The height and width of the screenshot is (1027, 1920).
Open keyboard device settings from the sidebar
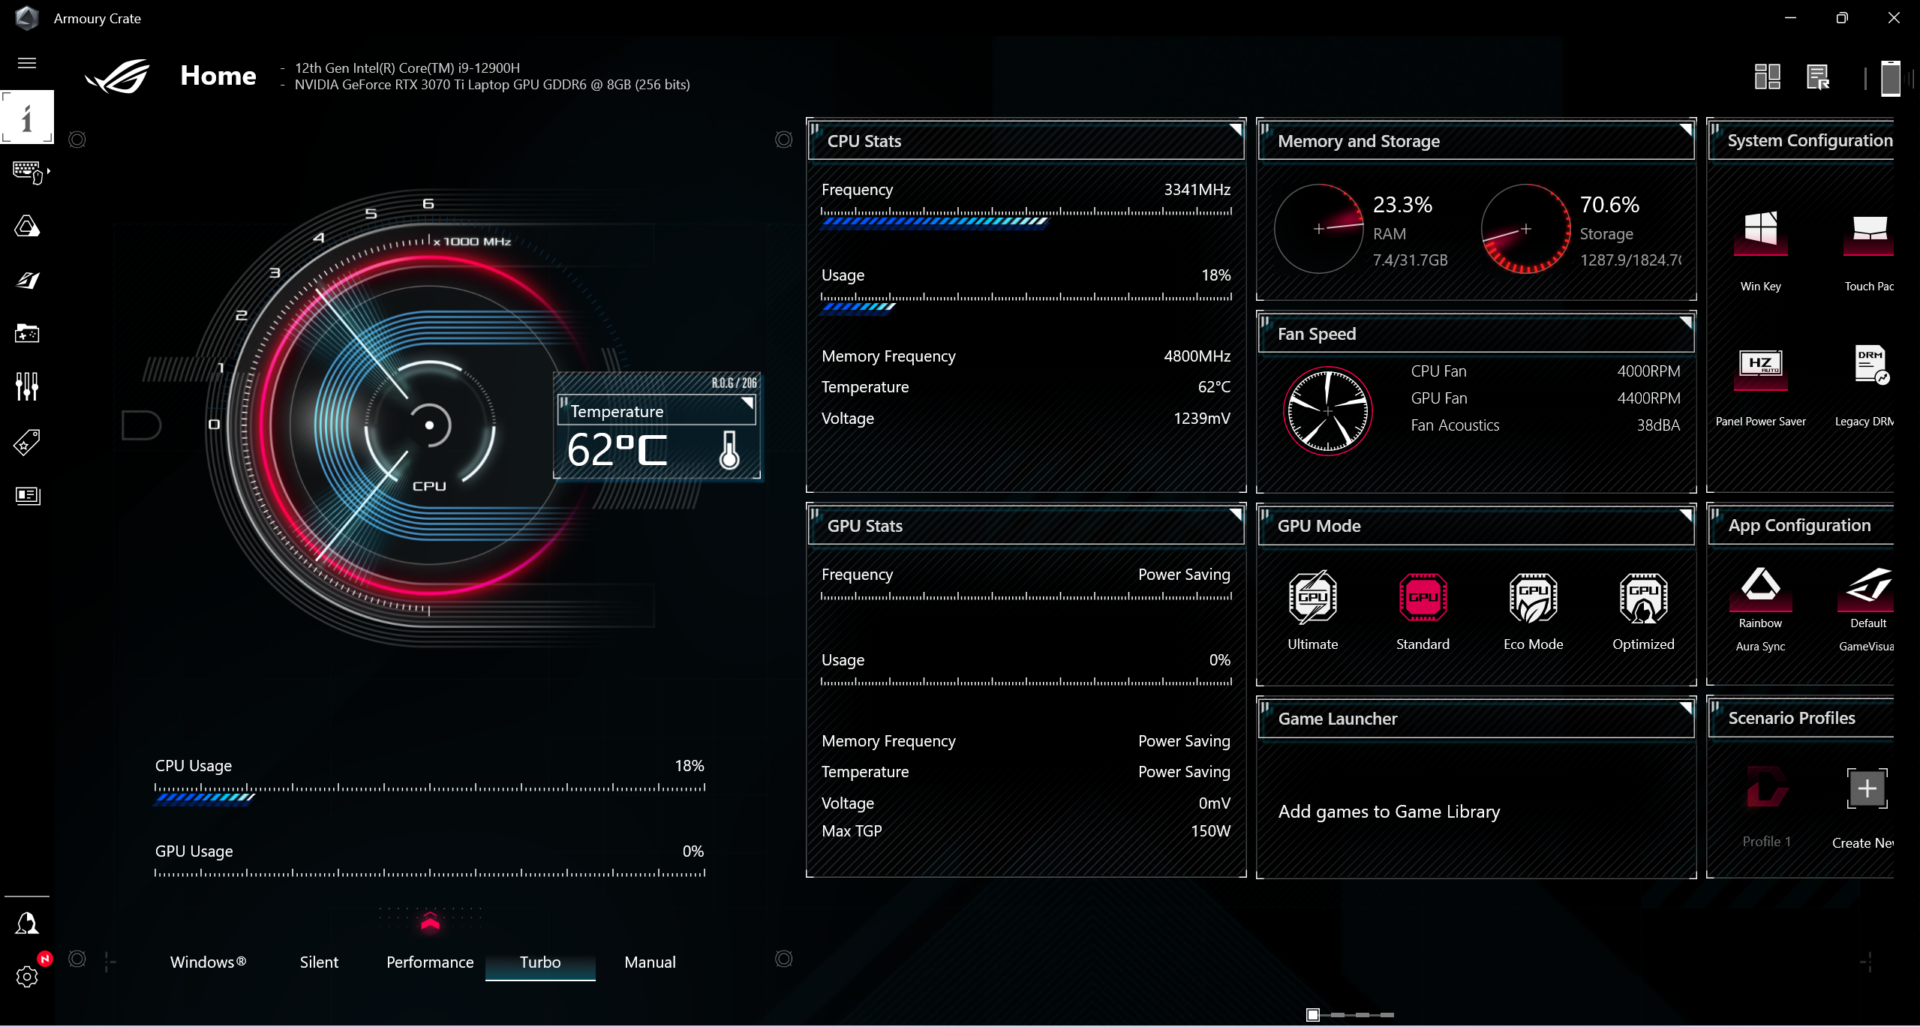coord(27,172)
